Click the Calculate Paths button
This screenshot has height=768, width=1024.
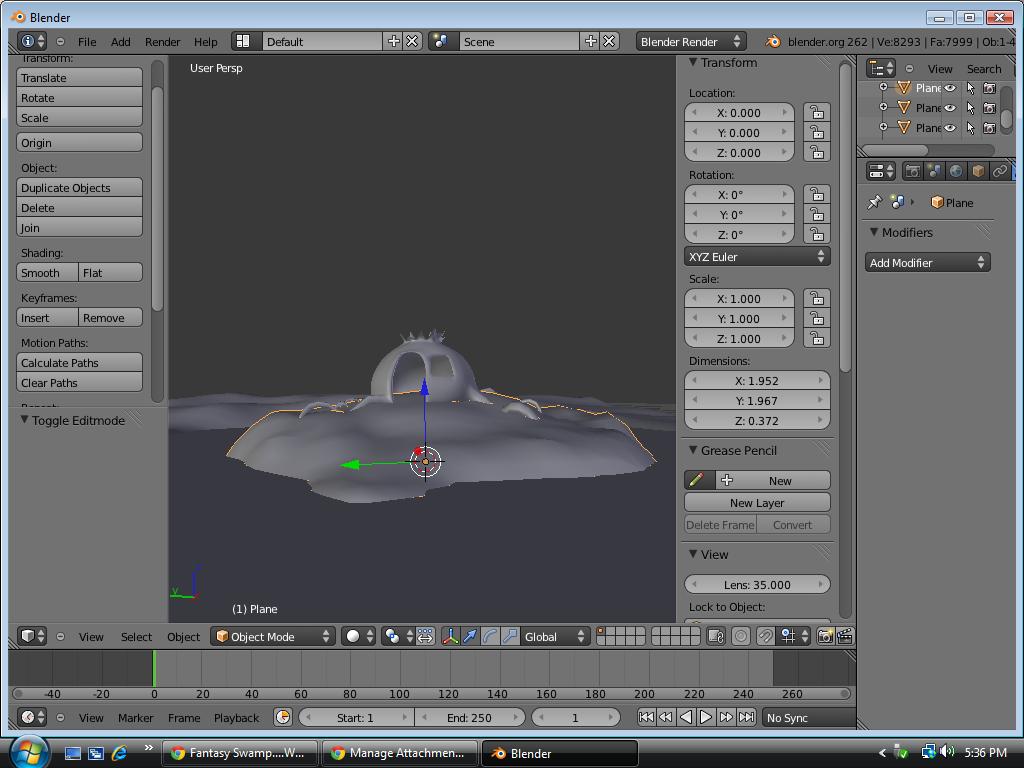(79, 362)
